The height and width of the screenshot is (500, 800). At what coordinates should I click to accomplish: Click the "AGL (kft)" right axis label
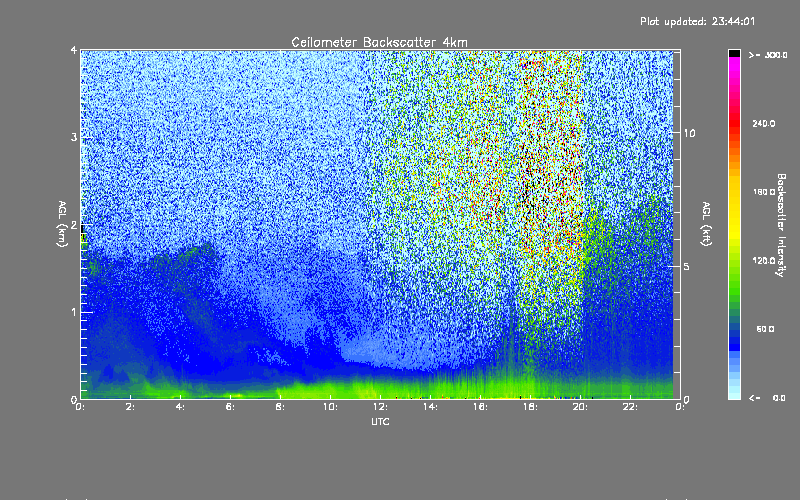[x=706, y=224]
